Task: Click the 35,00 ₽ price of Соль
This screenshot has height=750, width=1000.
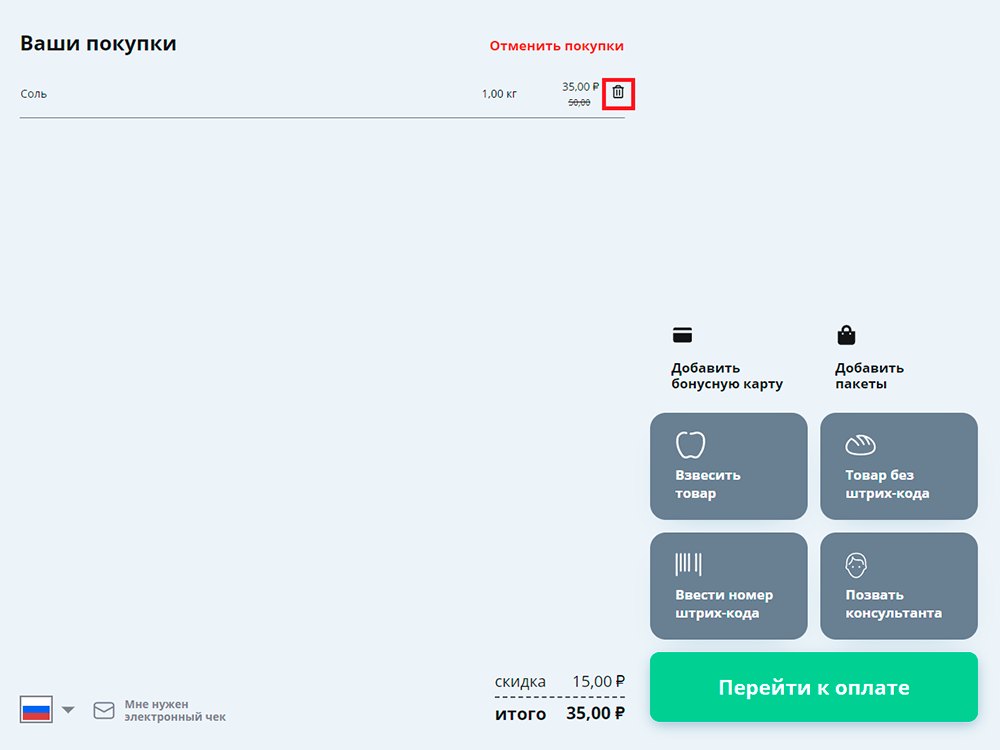Action: (x=580, y=87)
